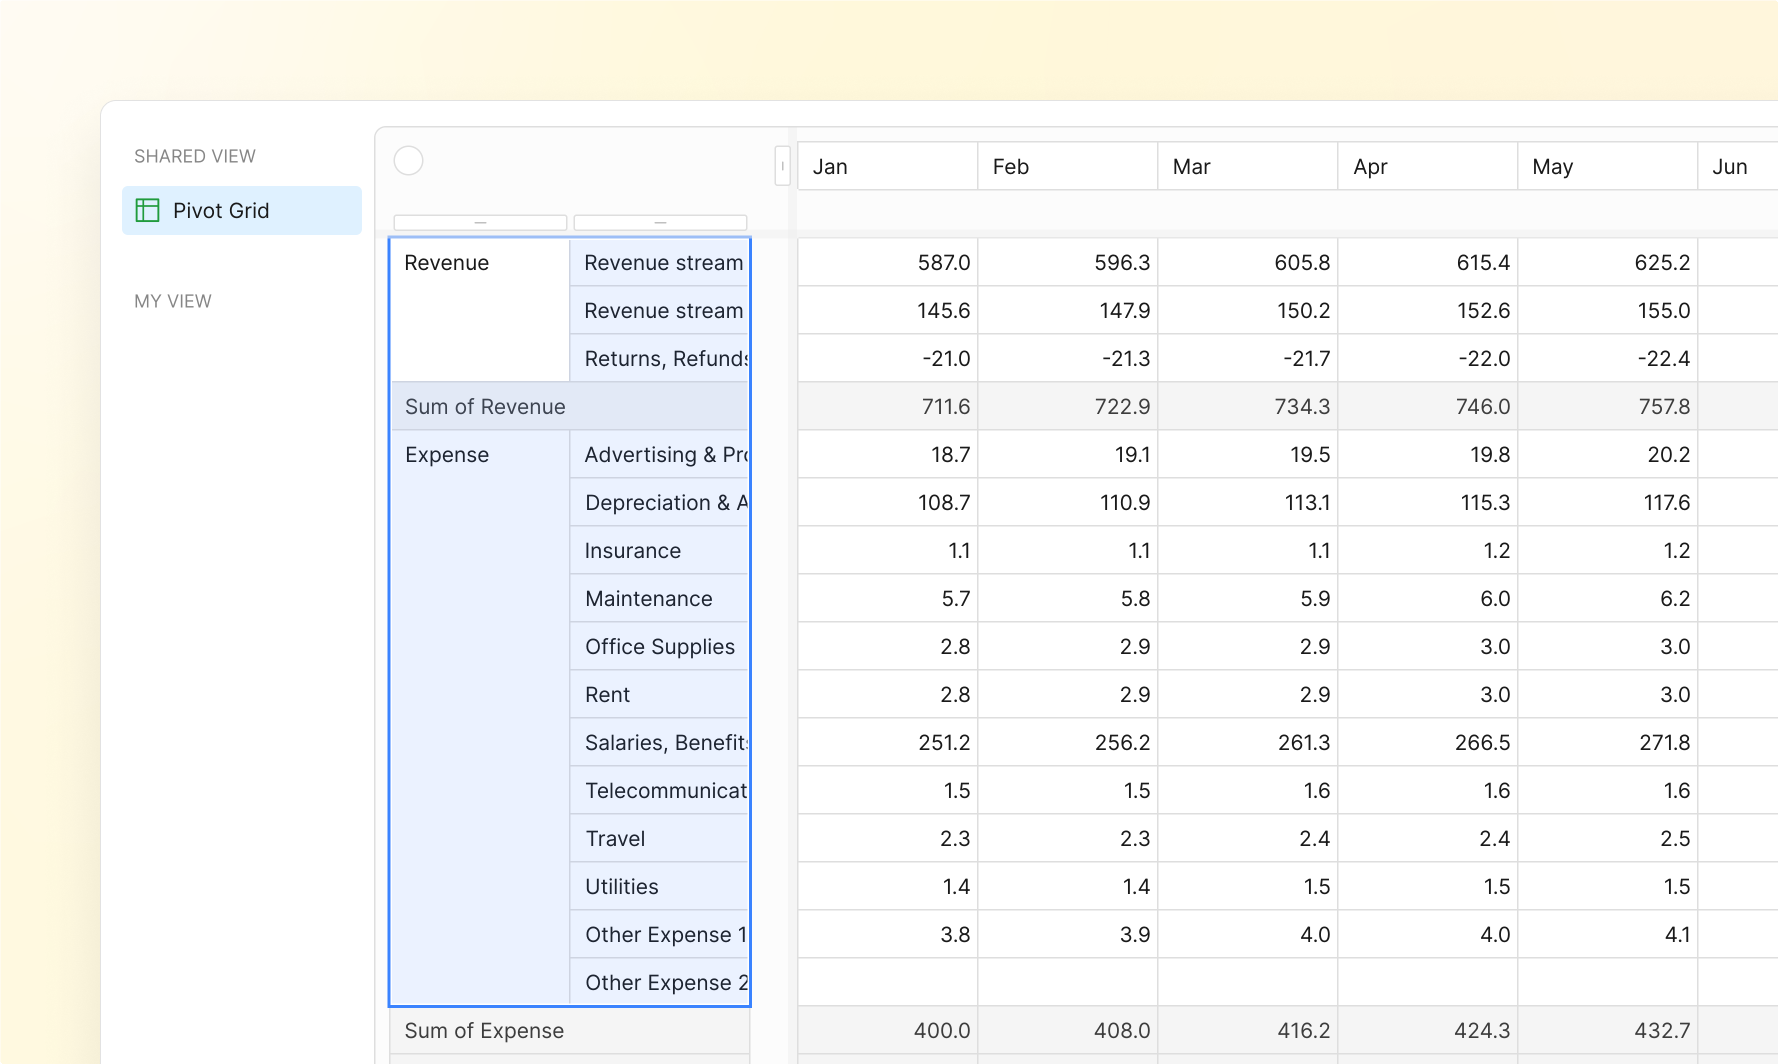This screenshot has width=1778, height=1064.
Task: Click the Travel row label
Action: pyautogui.click(x=660, y=838)
